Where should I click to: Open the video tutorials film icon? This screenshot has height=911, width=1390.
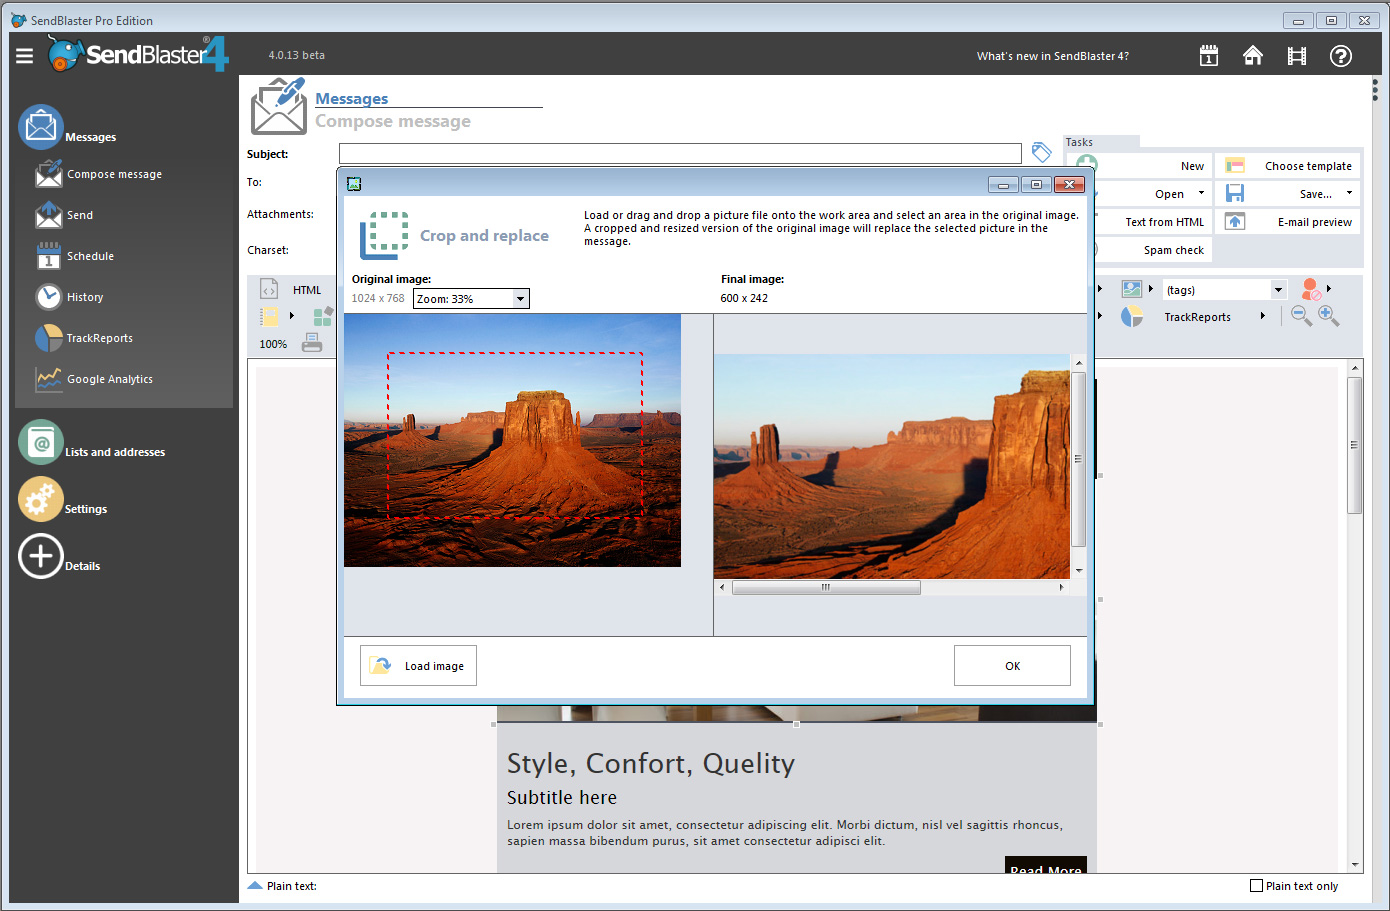point(1296,56)
